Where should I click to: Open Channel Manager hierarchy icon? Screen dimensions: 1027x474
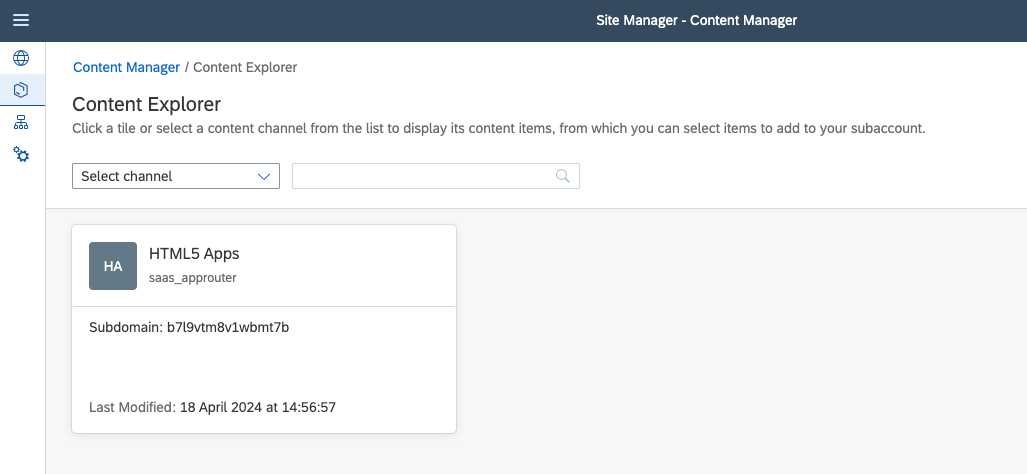21,123
